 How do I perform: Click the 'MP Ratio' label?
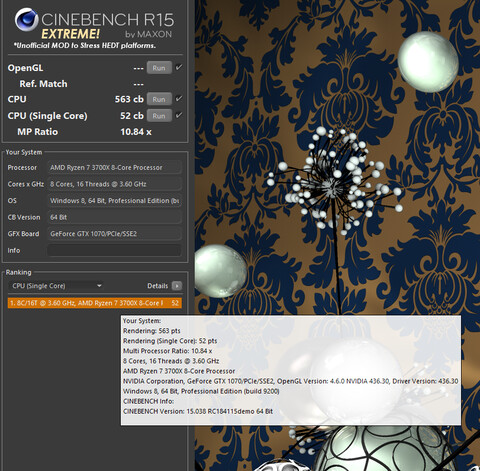coord(37,132)
